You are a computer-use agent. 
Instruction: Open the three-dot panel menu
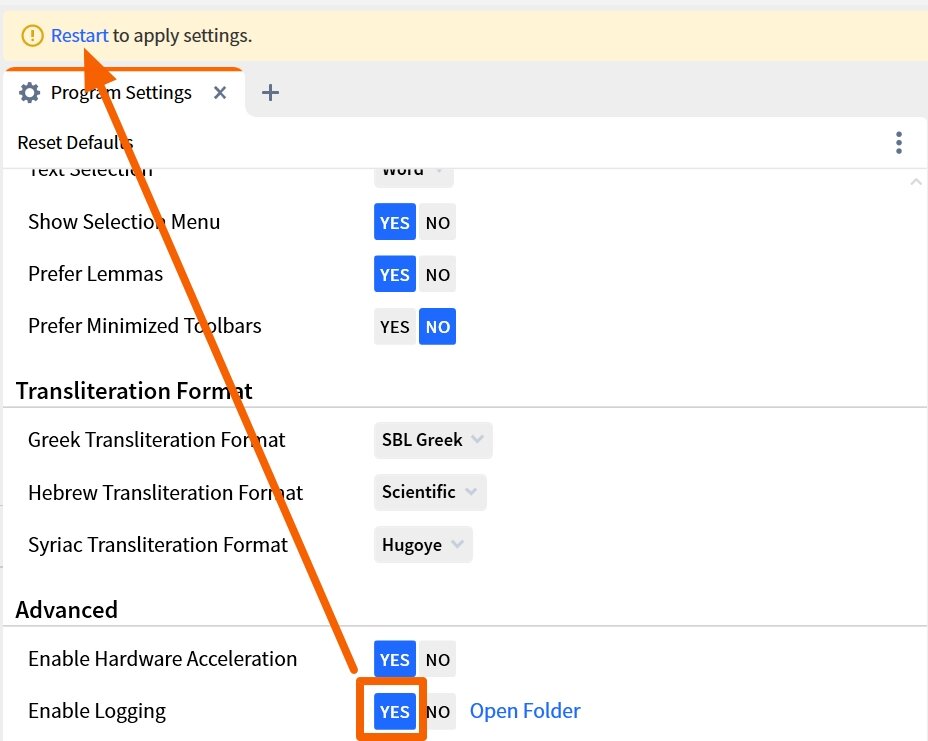899,143
